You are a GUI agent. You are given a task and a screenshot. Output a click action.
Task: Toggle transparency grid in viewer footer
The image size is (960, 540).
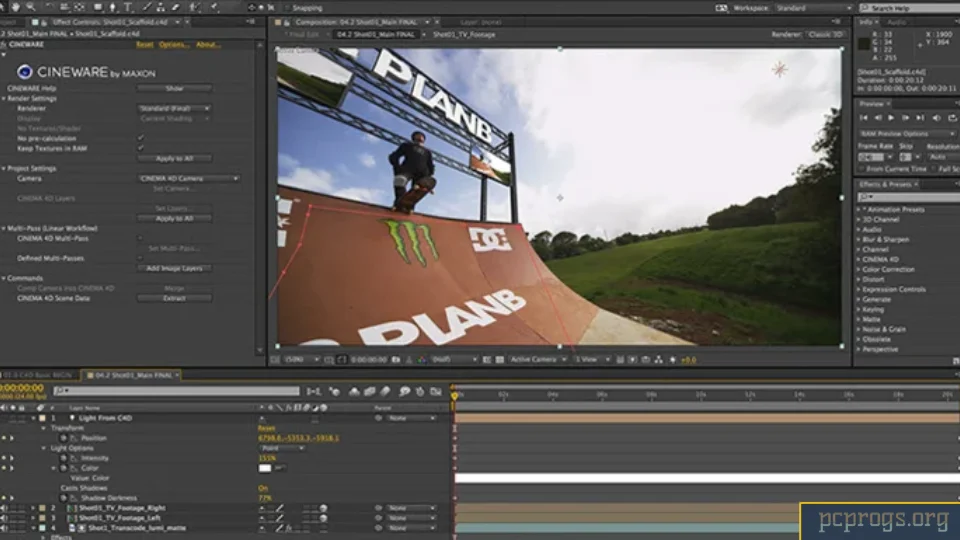(x=500, y=360)
